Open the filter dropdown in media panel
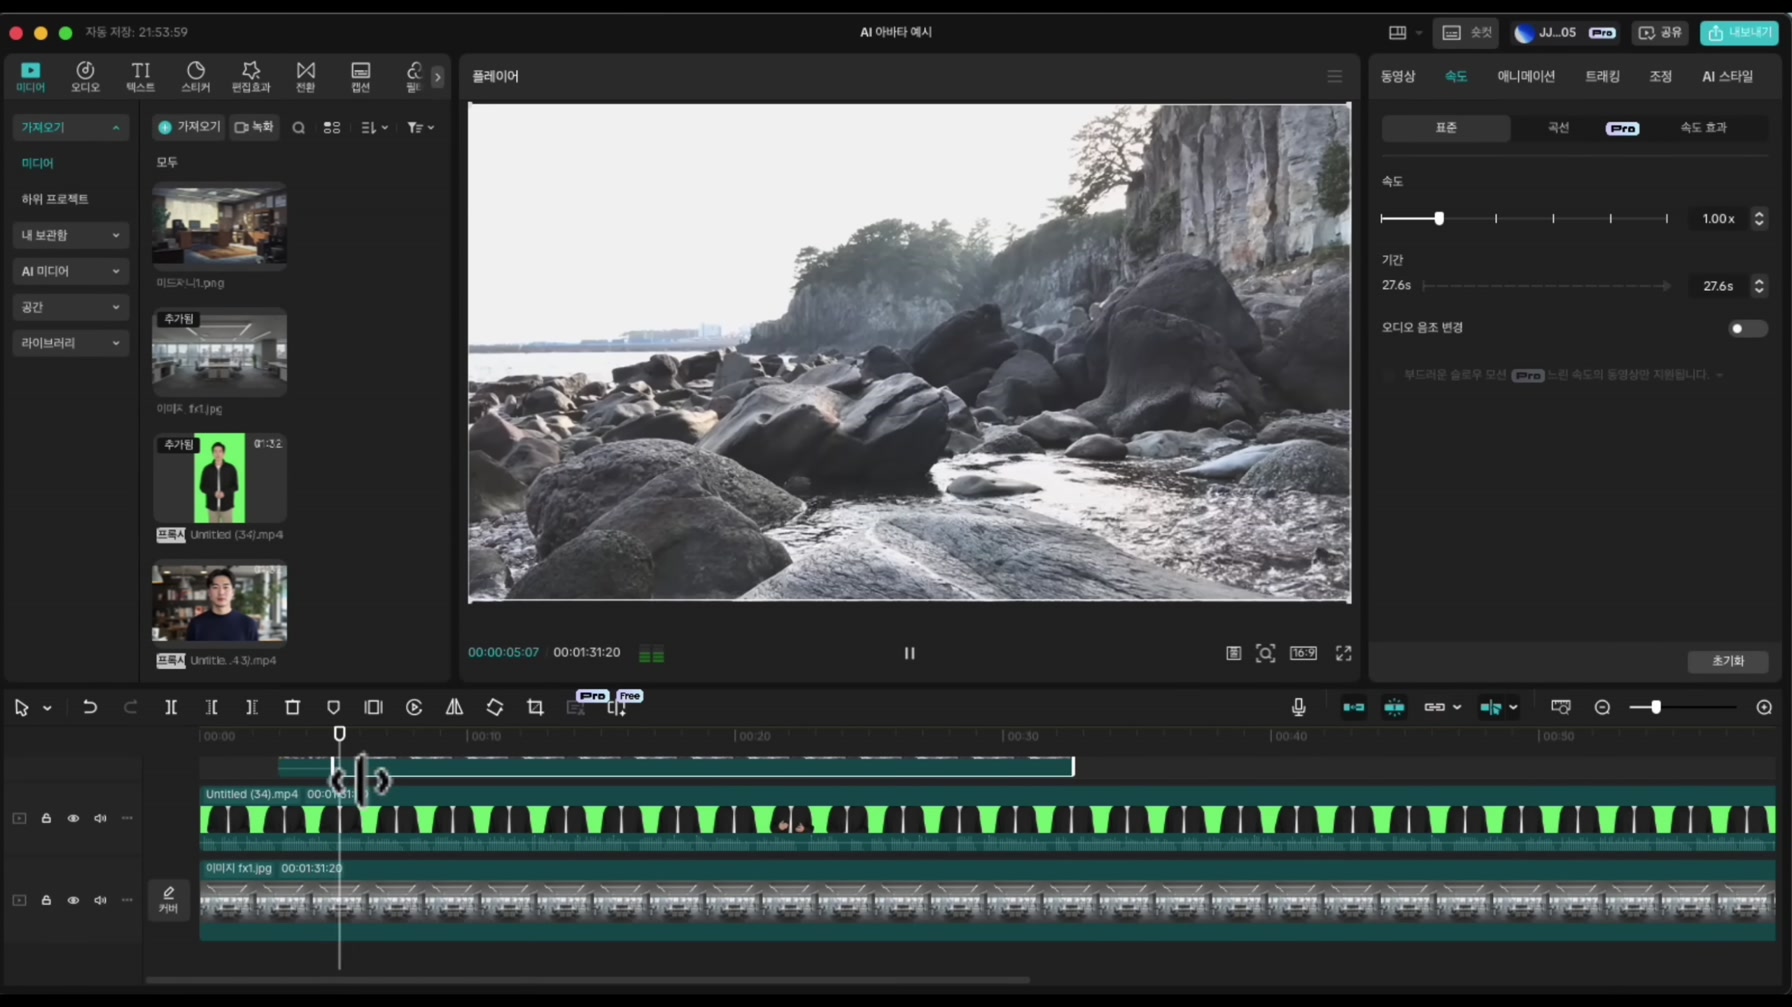 421,128
